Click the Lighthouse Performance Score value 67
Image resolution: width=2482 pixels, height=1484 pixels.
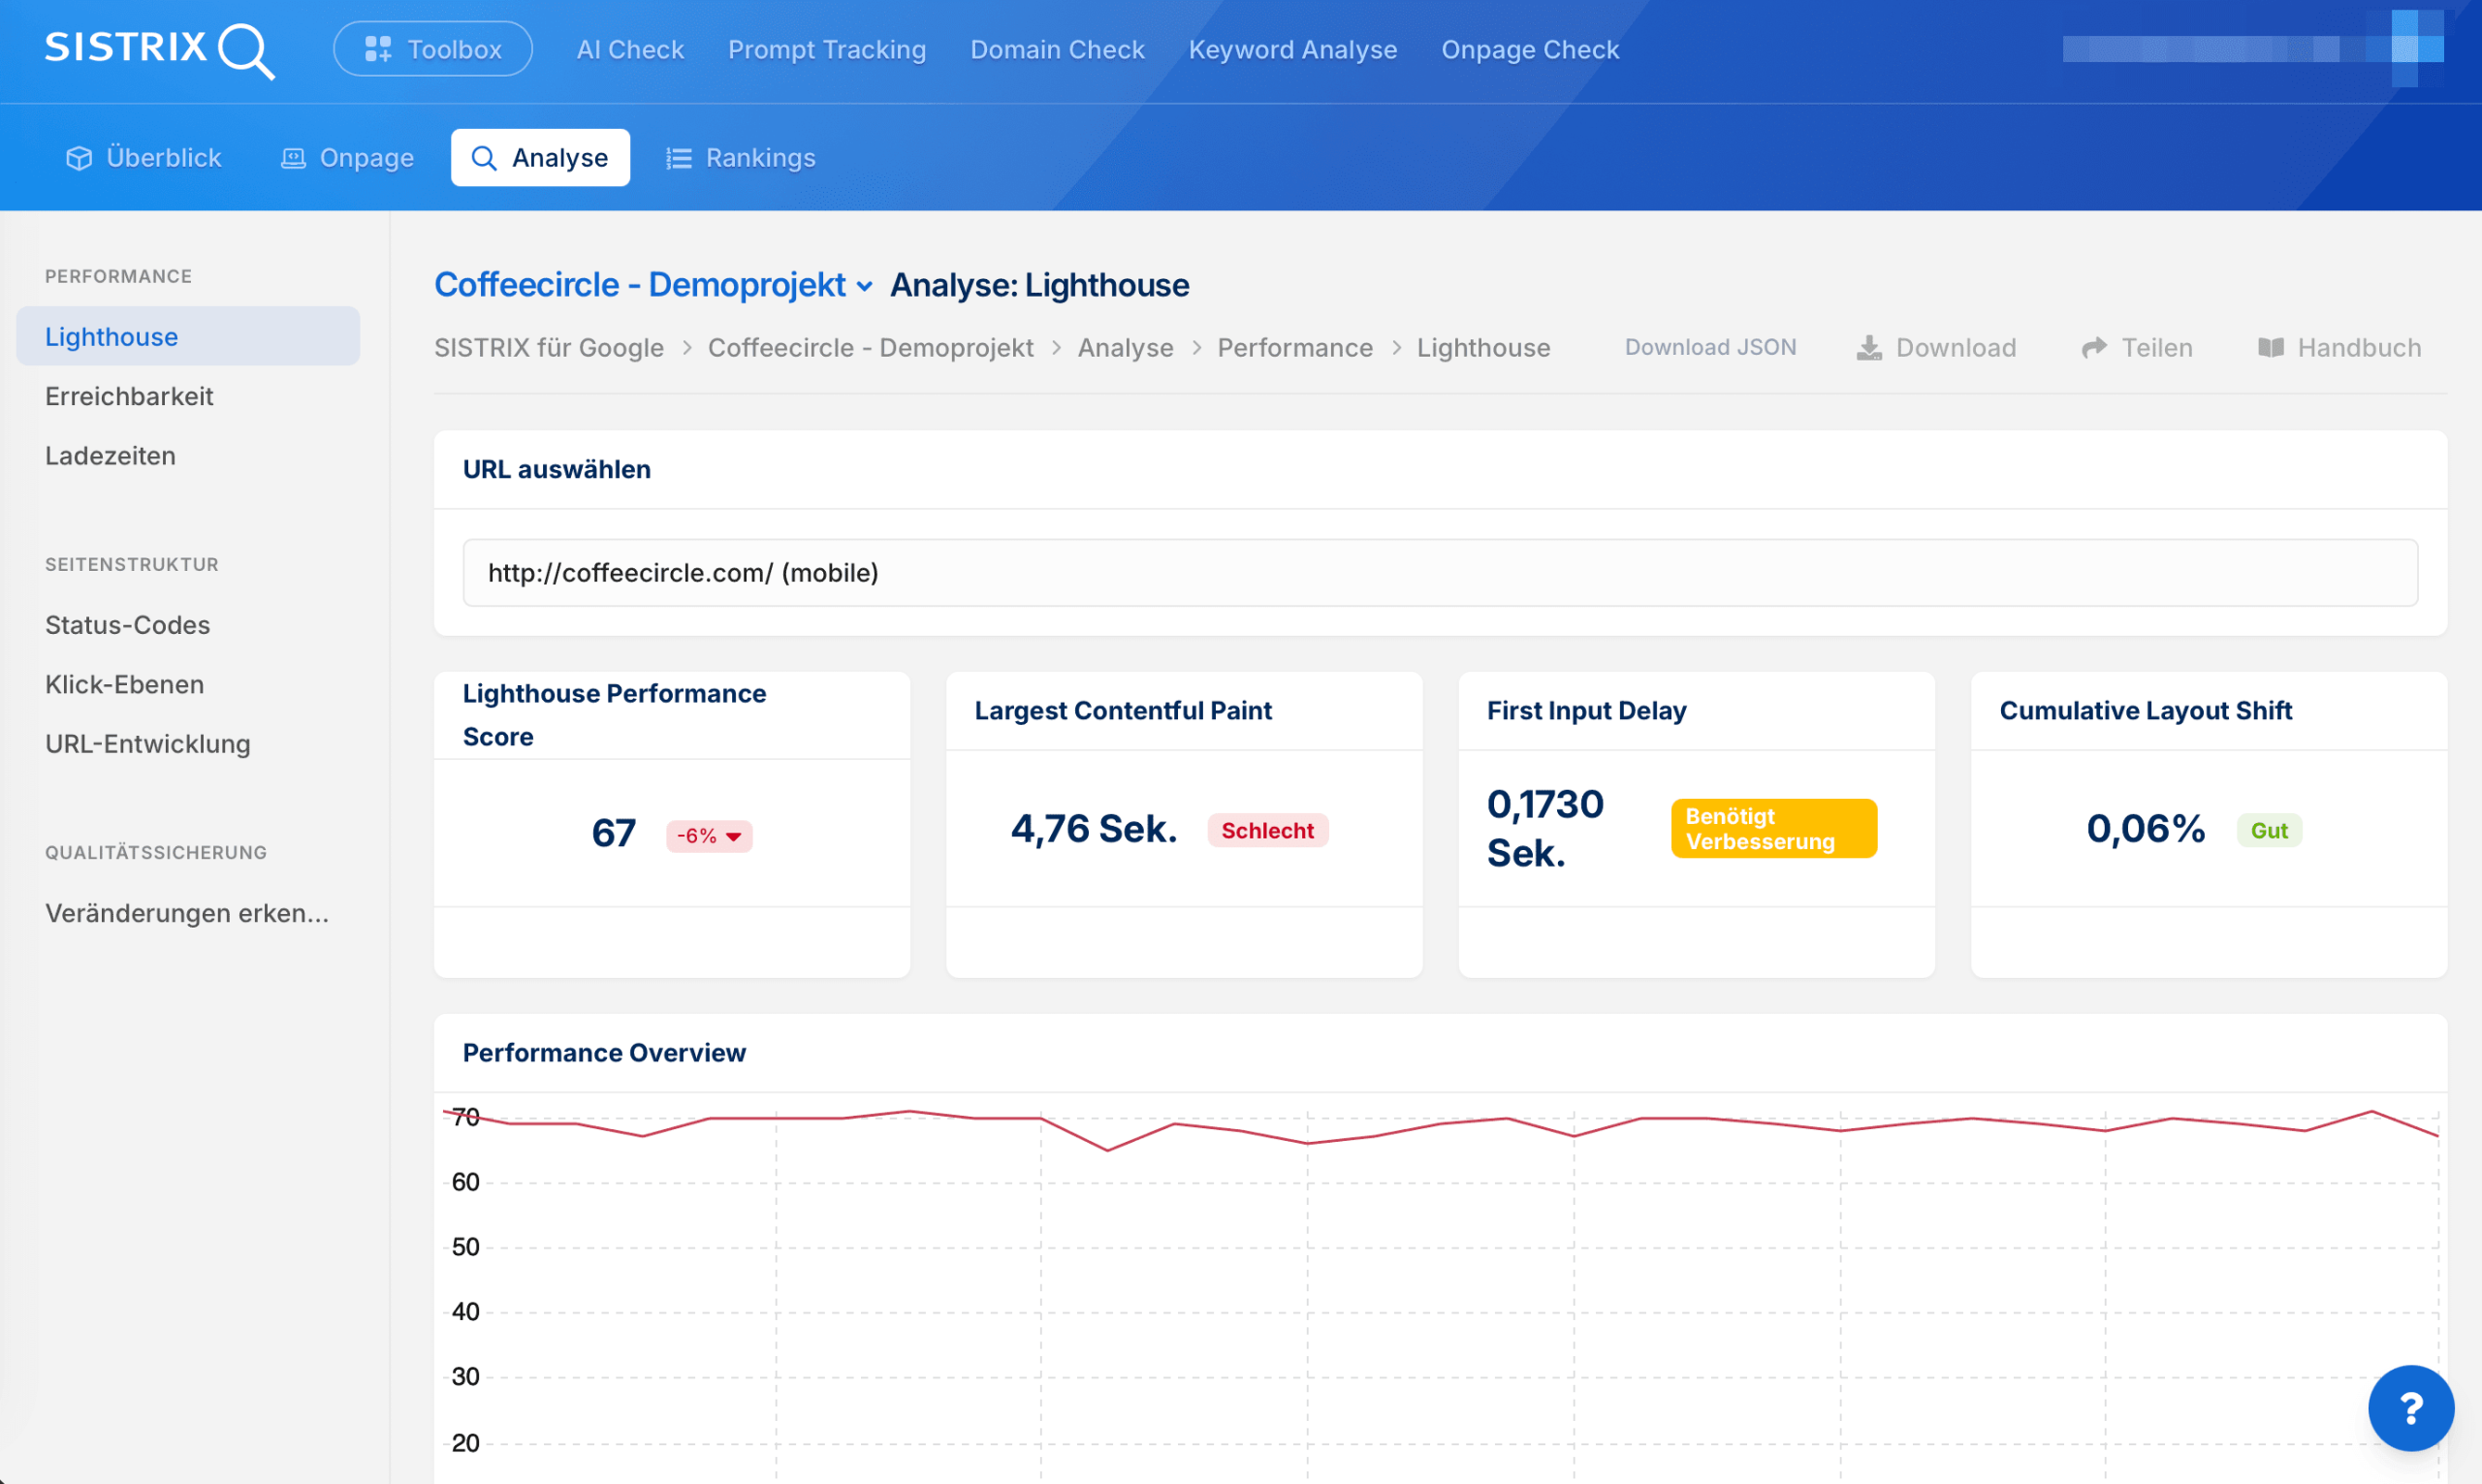pos(613,833)
